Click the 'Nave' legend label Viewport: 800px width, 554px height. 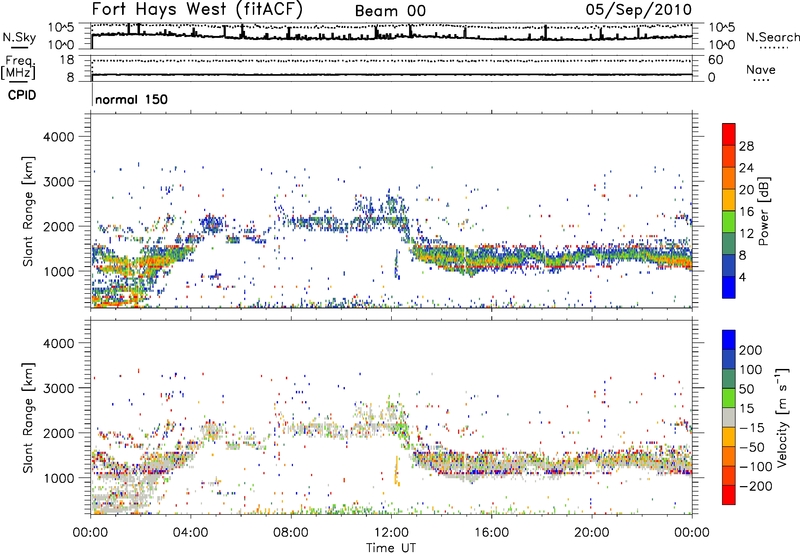[760, 69]
